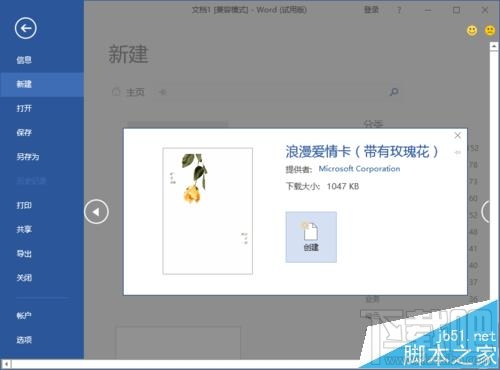Click the rose card template preview thumbnail
Viewport: 500px width, 370px height.
pyautogui.click(x=208, y=211)
